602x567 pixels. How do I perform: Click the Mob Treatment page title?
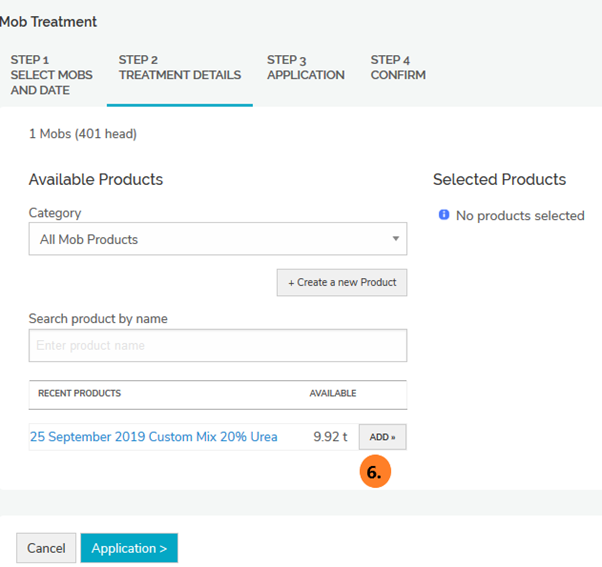(x=48, y=21)
